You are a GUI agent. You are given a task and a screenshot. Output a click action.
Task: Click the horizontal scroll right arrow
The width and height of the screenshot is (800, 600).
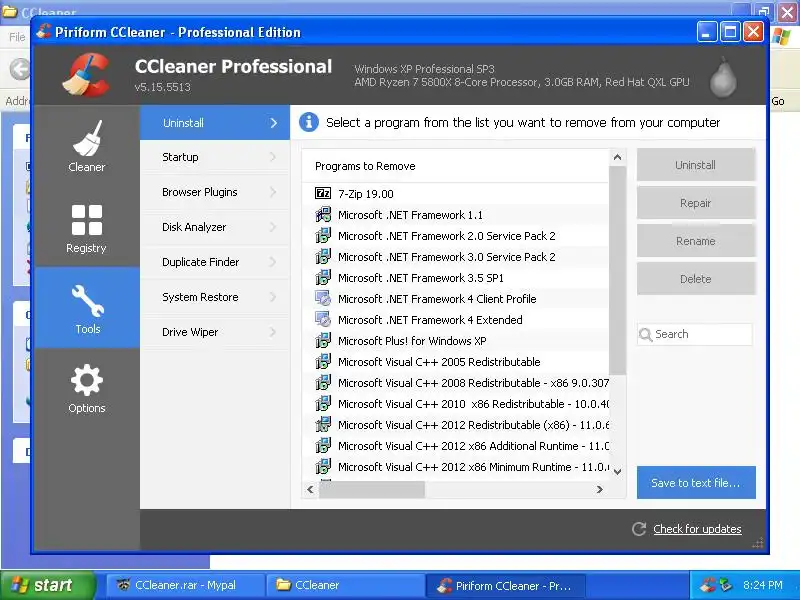(x=600, y=489)
